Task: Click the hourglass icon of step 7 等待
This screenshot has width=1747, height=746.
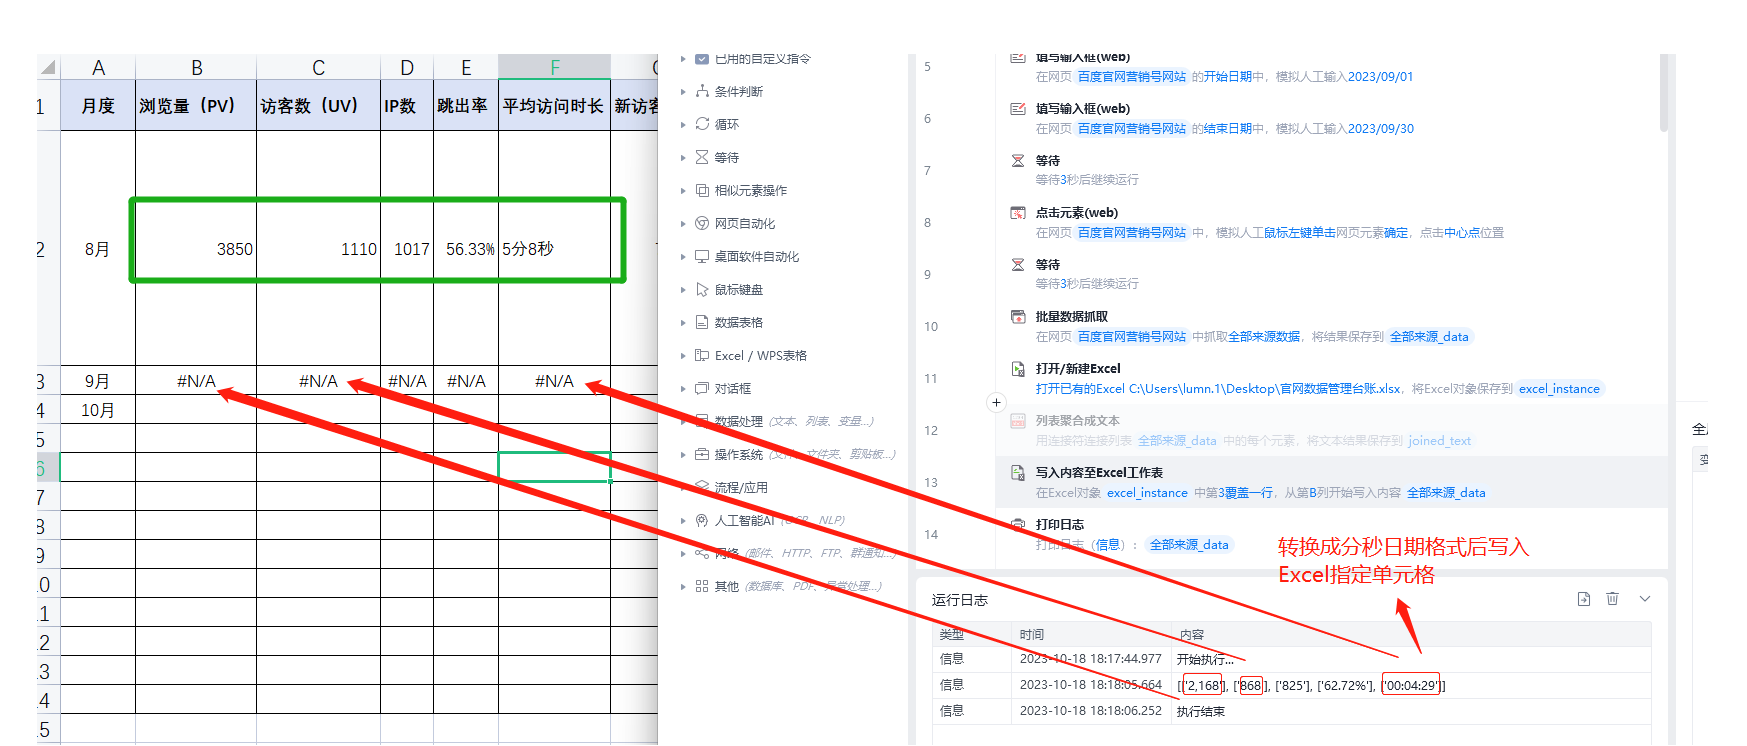Action: pos(1018,161)
